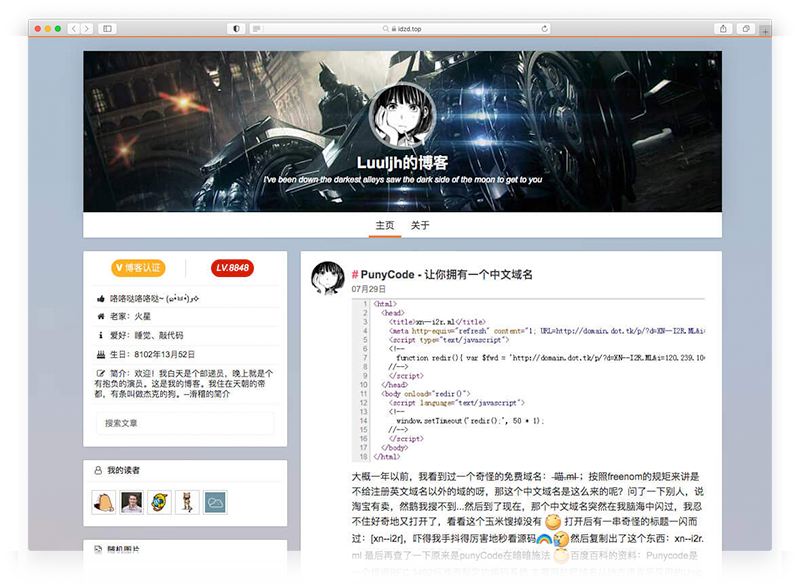
Task: Toggle the Safari sidebar button
Action: 108,29
